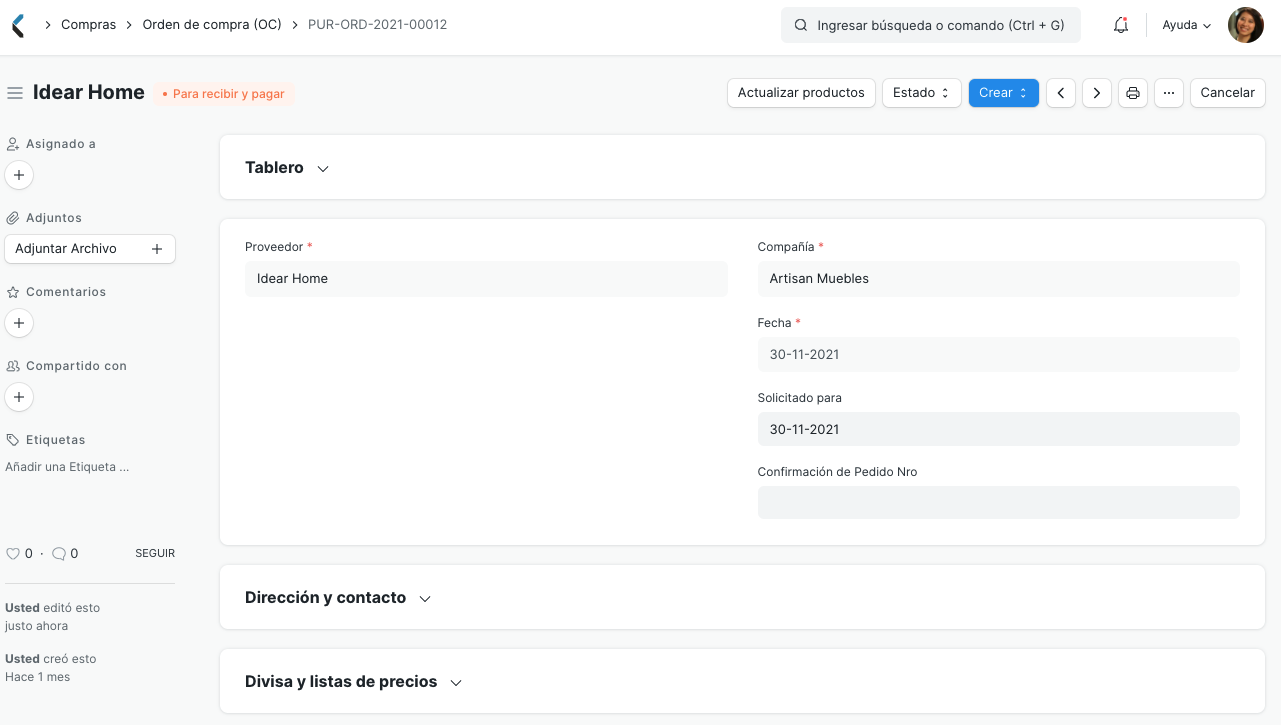Go to next document arrow
Image resolution: width=1281 pixels, height=725 pixels.
click(x=1097, y=93)
